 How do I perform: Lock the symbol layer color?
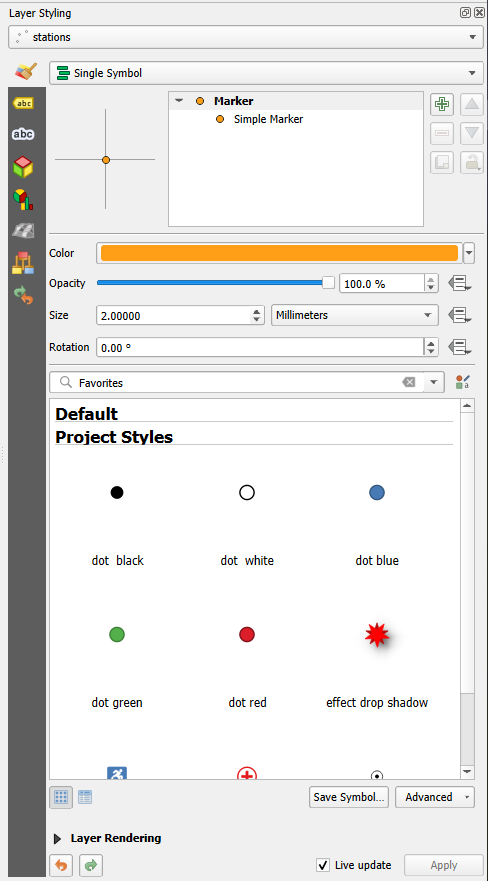pos(472,162)
